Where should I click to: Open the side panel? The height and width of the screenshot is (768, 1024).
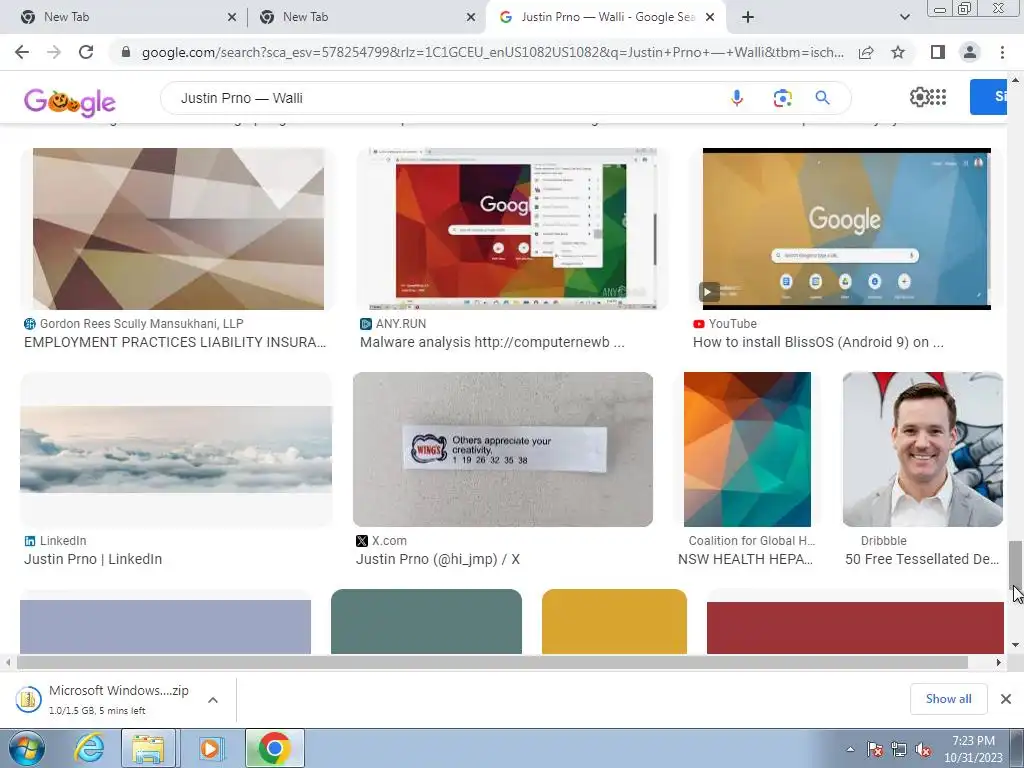click(x=938, y=52)
